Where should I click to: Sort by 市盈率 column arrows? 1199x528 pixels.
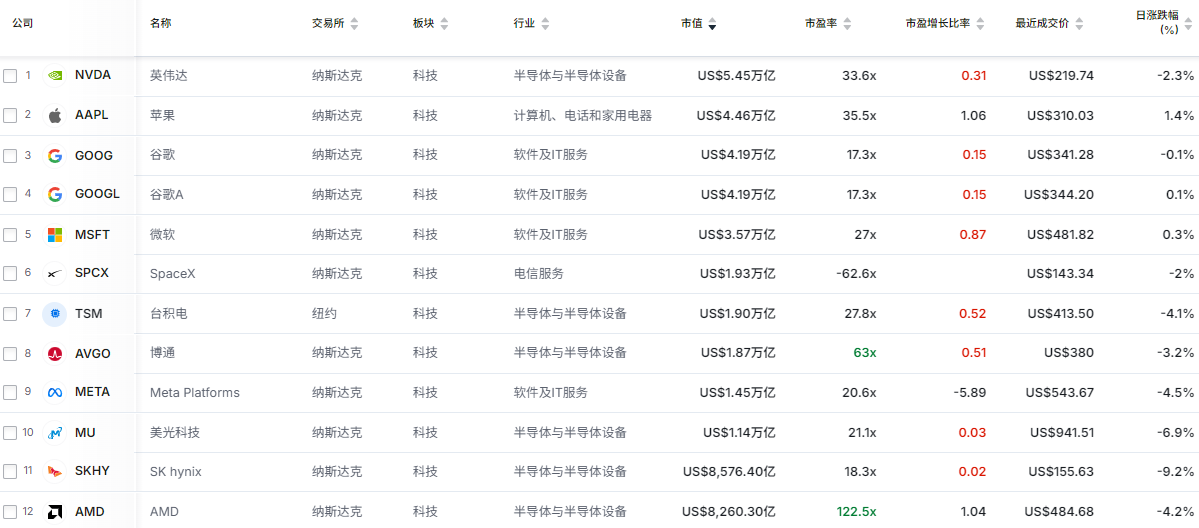pyautogui.click(x=846, y=24)
